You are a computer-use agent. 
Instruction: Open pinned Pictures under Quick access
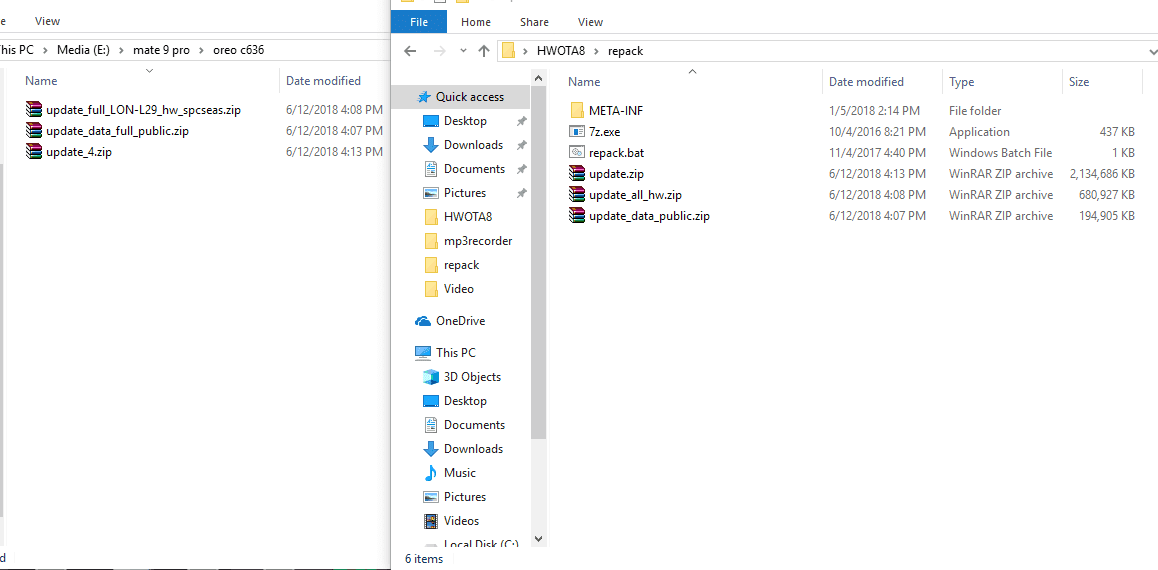[465, 193]
